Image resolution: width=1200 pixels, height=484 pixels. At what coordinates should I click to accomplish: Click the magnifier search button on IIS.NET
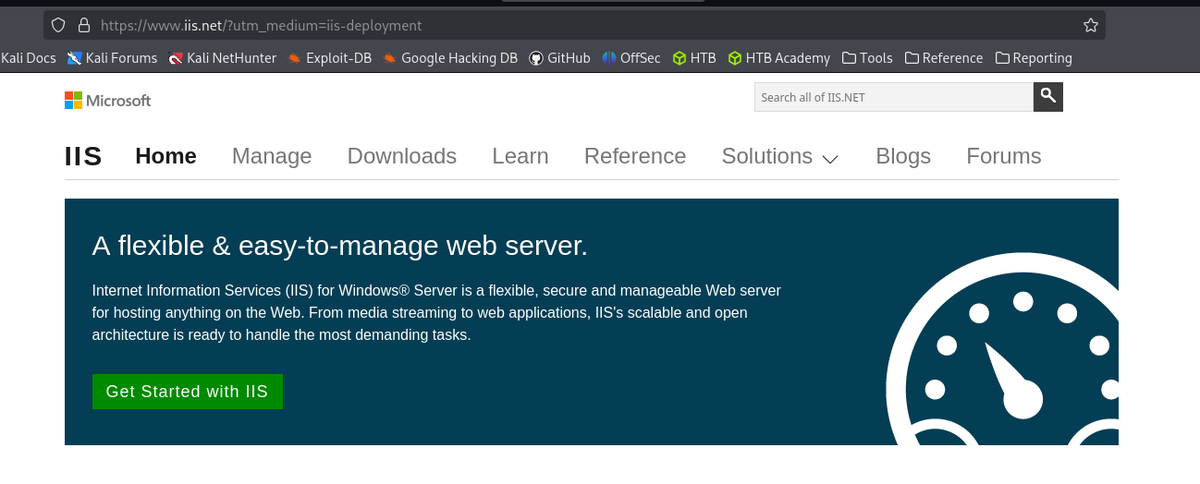[1048, 97]
